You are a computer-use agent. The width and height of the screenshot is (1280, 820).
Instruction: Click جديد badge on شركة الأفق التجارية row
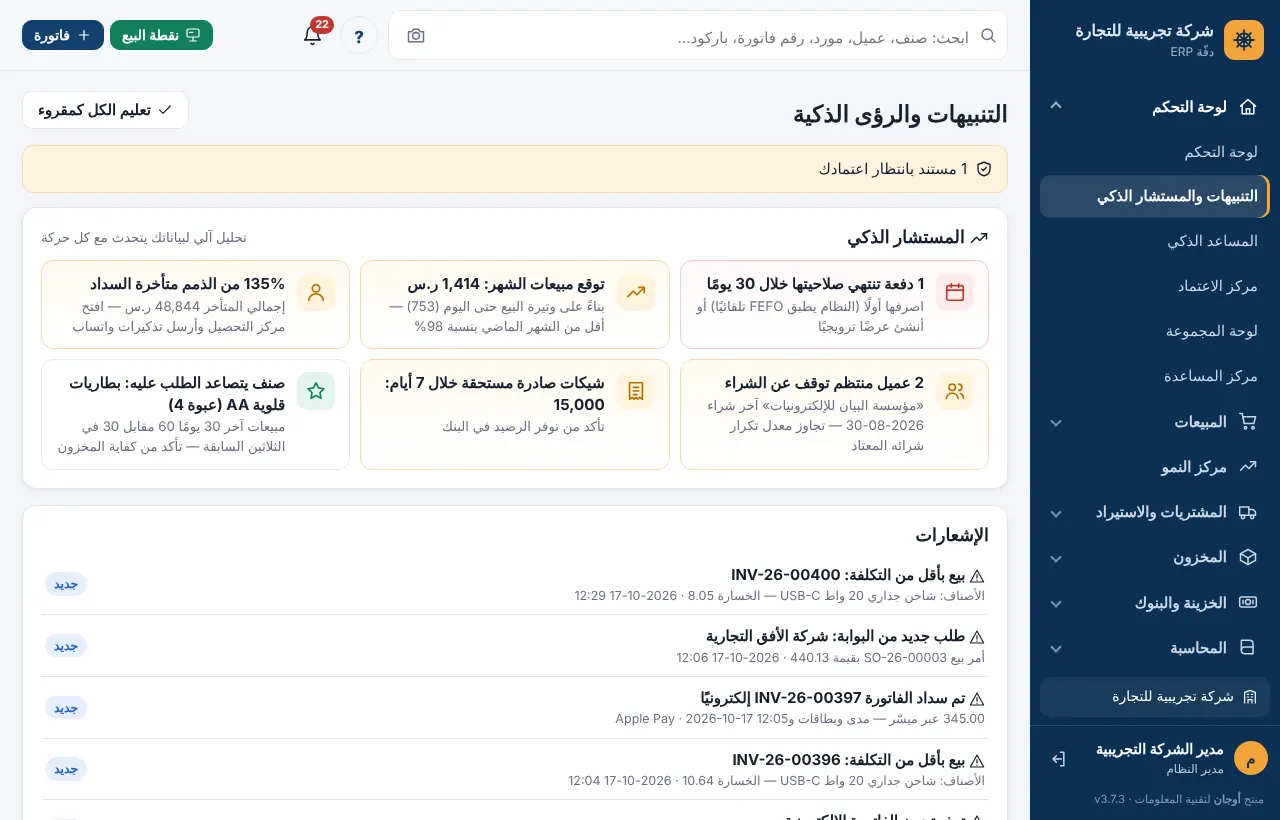coord(66,646)
